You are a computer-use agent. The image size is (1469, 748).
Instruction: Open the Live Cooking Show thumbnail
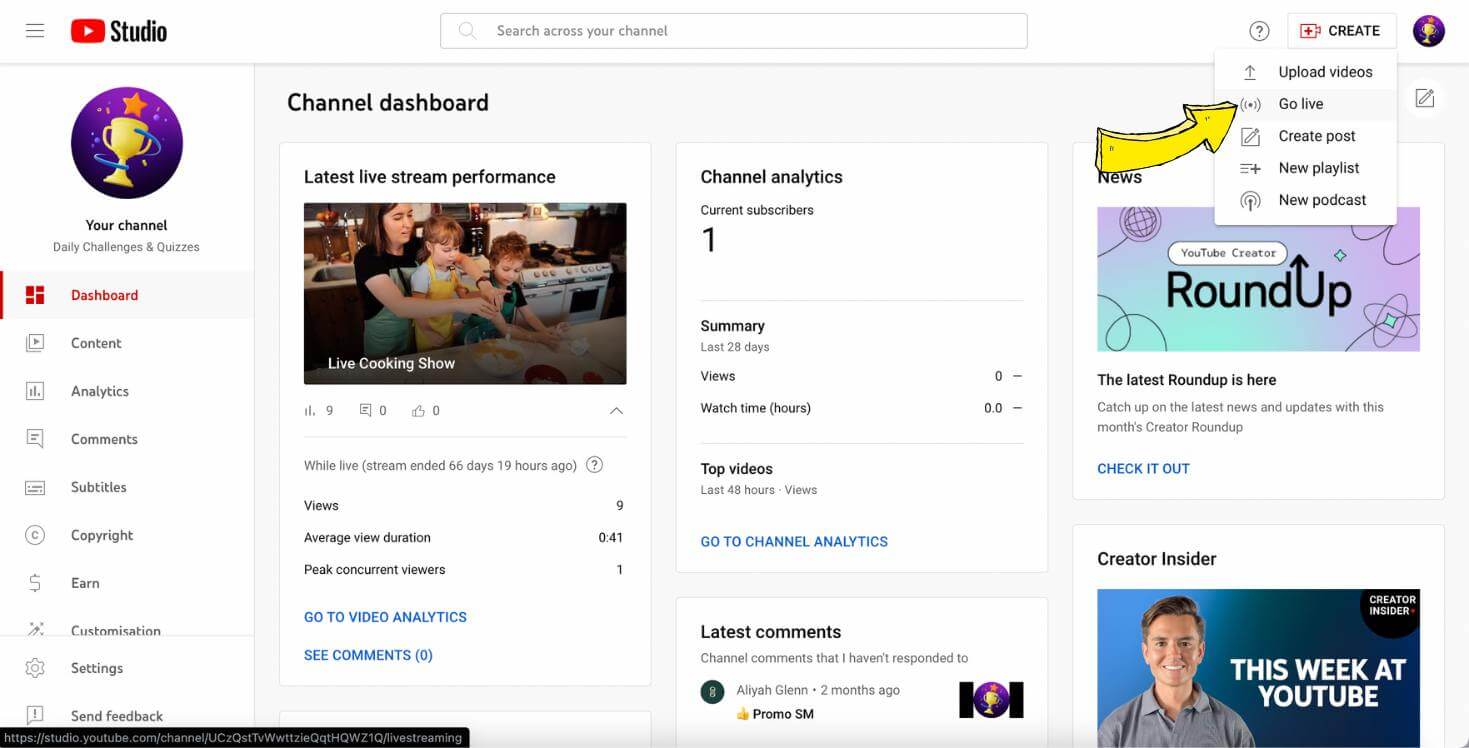tap(465, 294)
